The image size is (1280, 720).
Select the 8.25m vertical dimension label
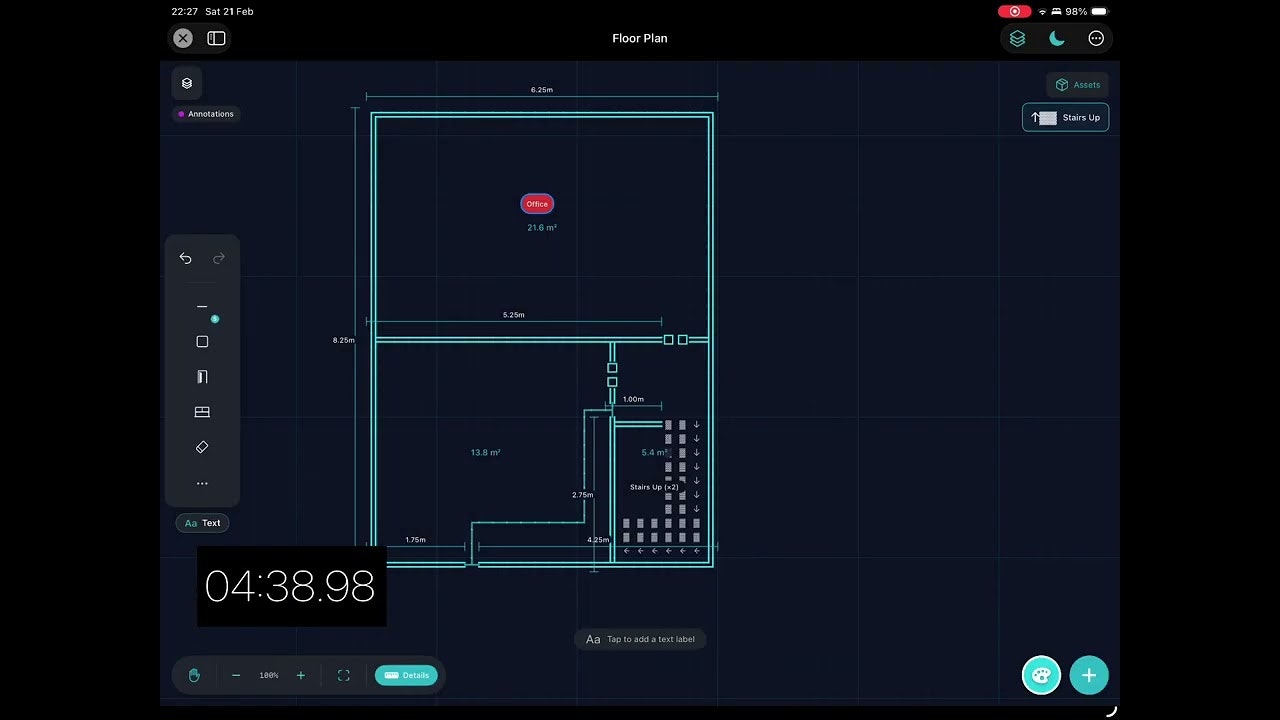(343, 340)
